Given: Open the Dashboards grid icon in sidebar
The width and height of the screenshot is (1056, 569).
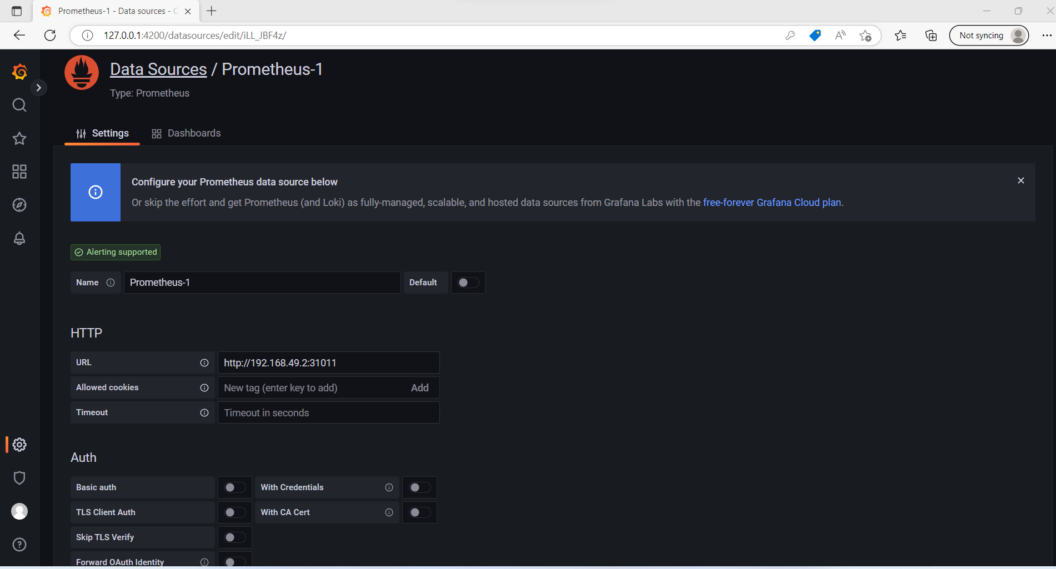Looking at the screenshot, I should tap(19, 172).
